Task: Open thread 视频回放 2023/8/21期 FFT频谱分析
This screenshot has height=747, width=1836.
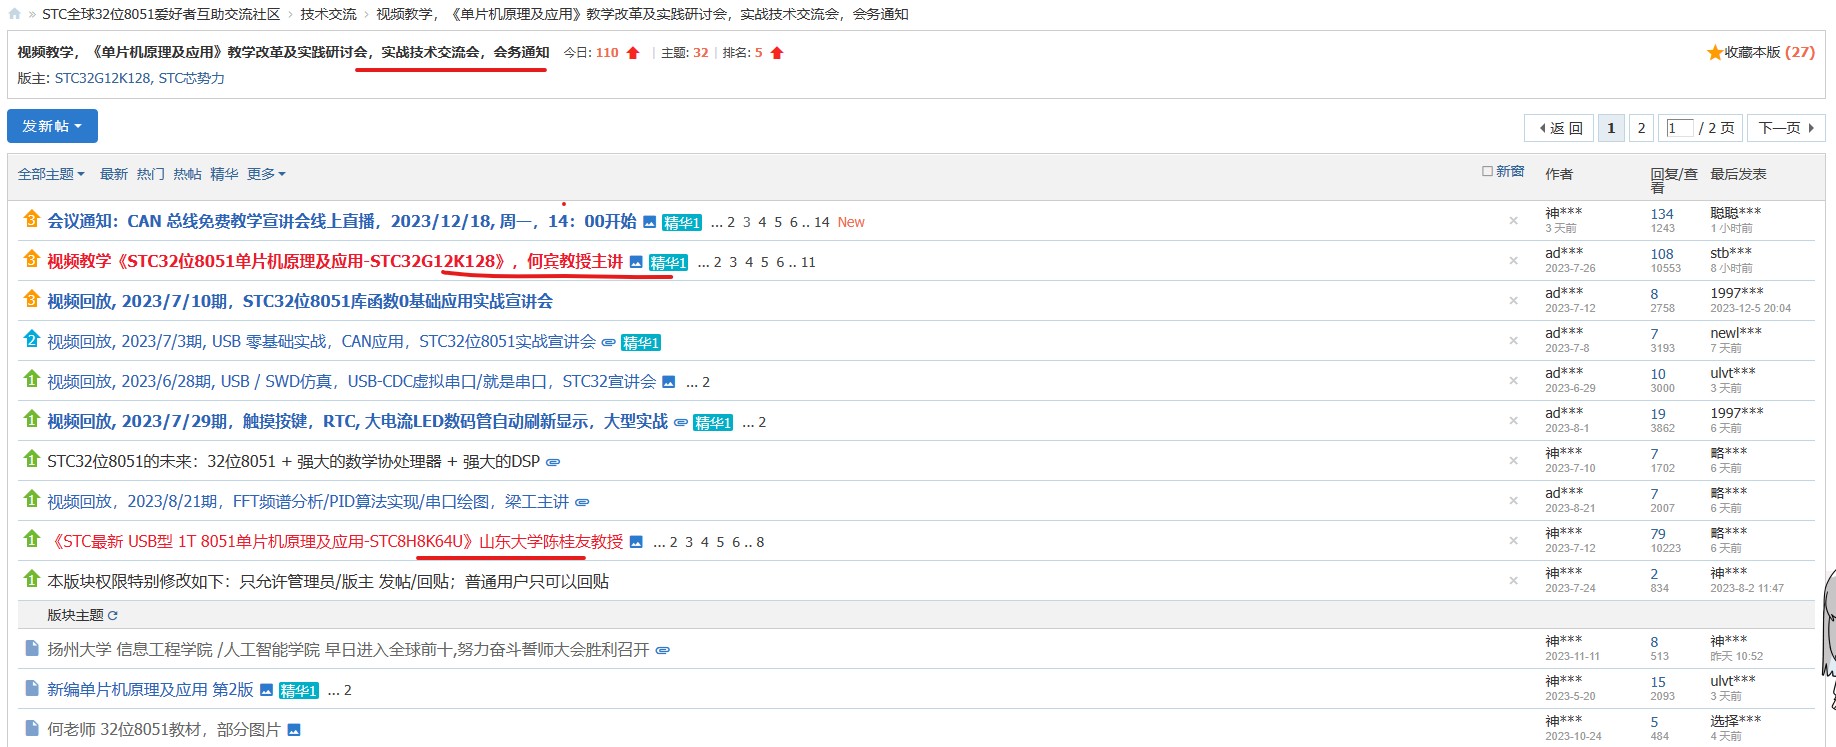Action: (308, 501)
